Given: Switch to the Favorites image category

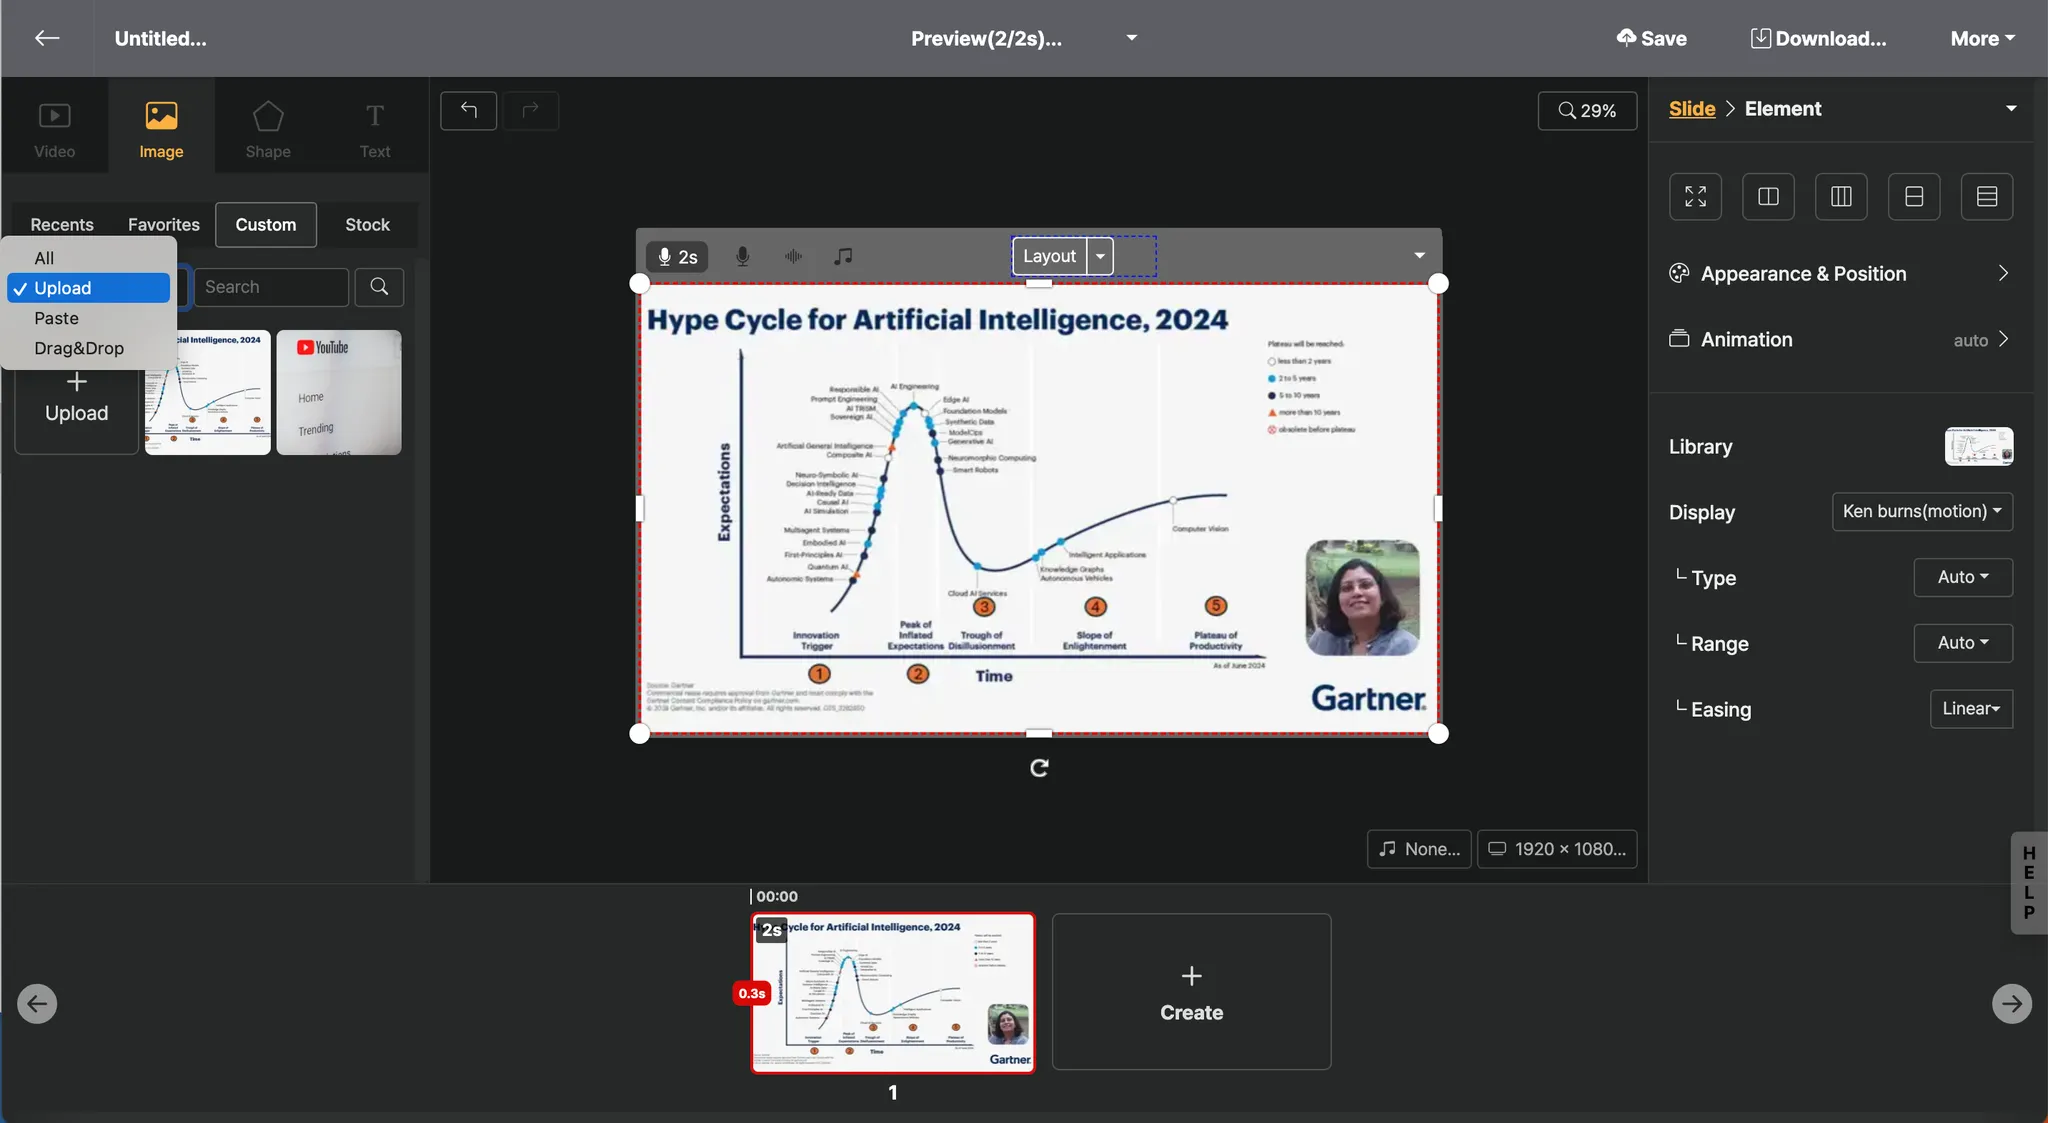Looking at the screenshot, I should click(164, 225).
